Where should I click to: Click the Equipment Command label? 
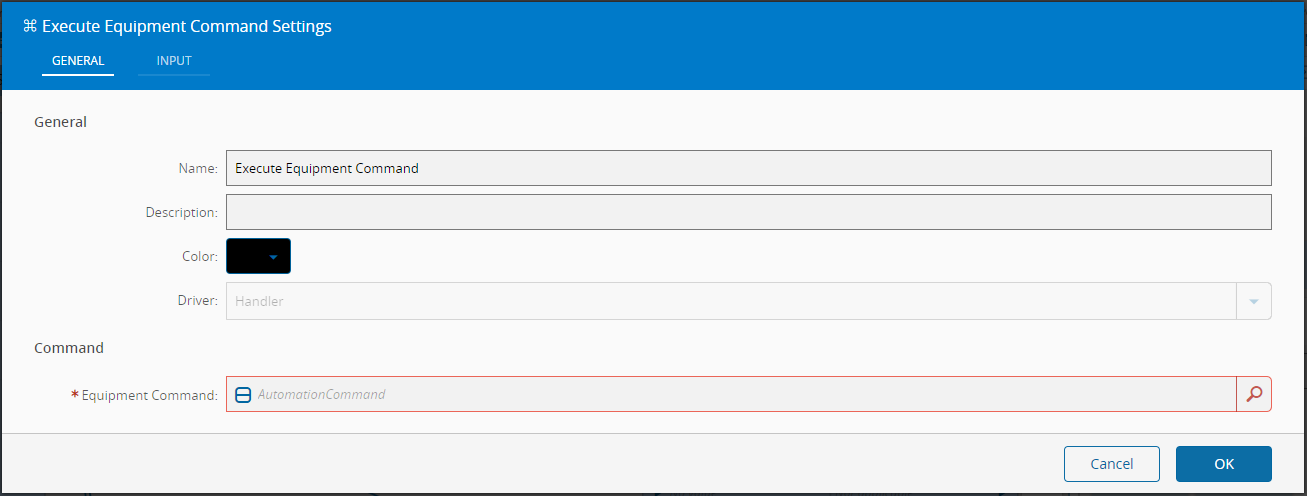pyautogui.click(x=149, y=395)
